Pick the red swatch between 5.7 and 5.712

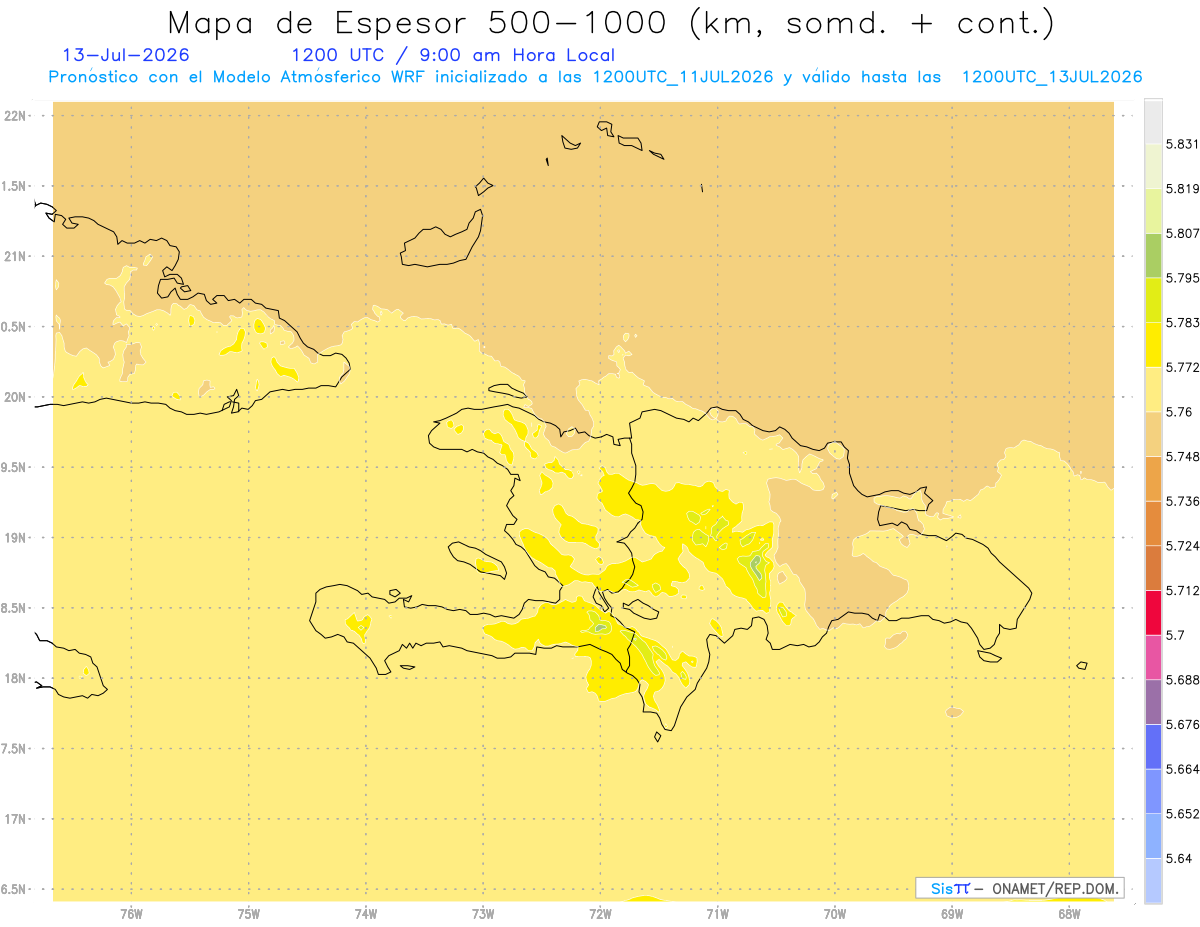coord(1153,612)
